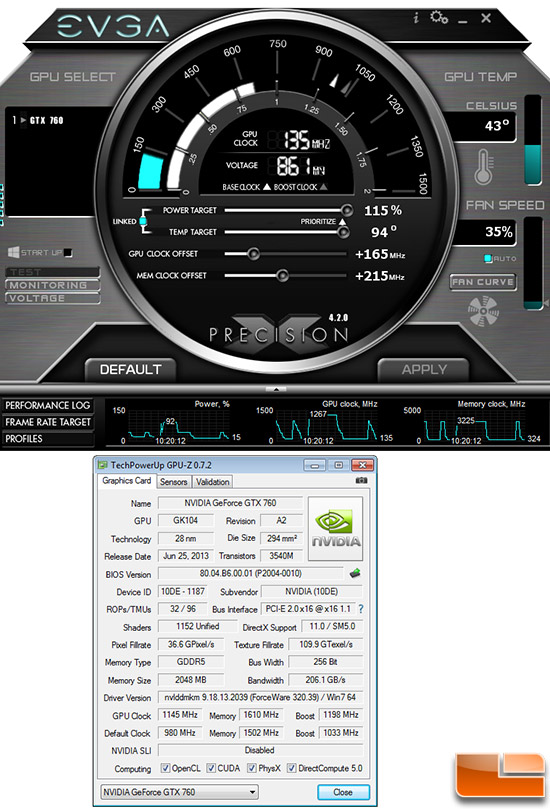Close the EVGA Precision window
This screenshot has height=809, width=550.
point(486,18)
